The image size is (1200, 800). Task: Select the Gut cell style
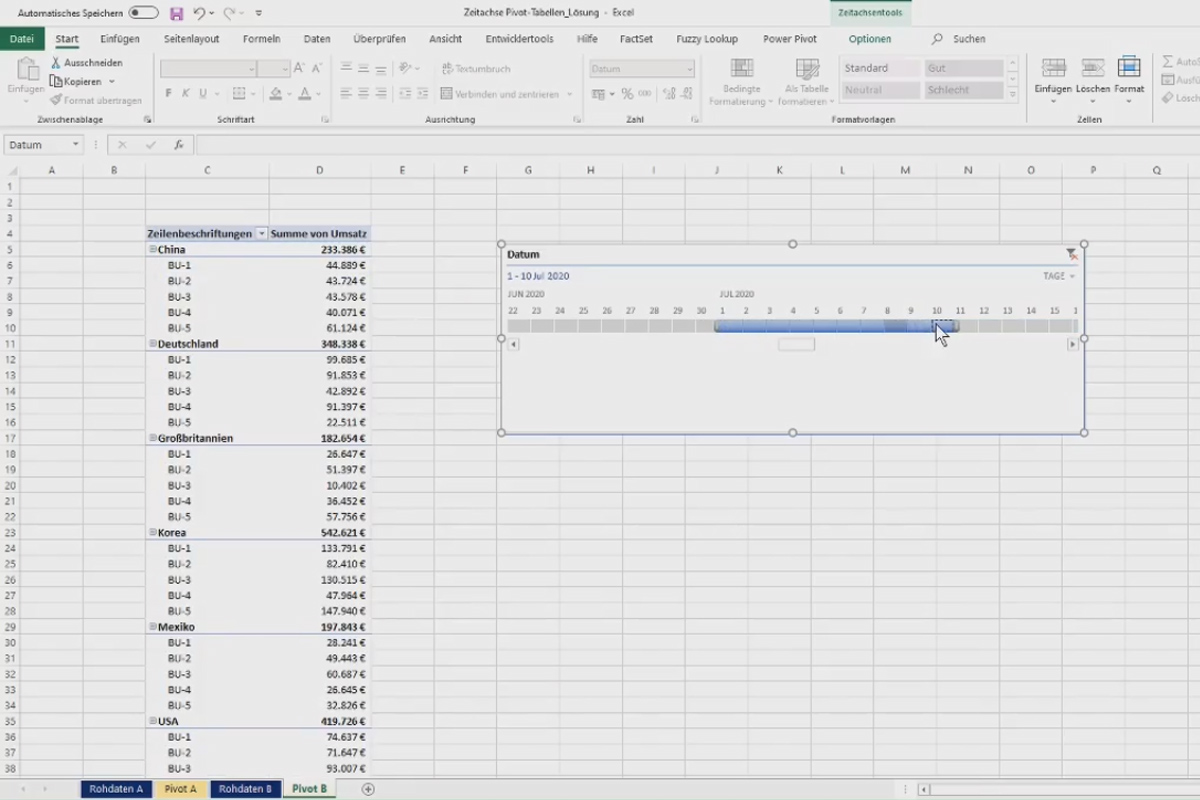pos(964,68)
